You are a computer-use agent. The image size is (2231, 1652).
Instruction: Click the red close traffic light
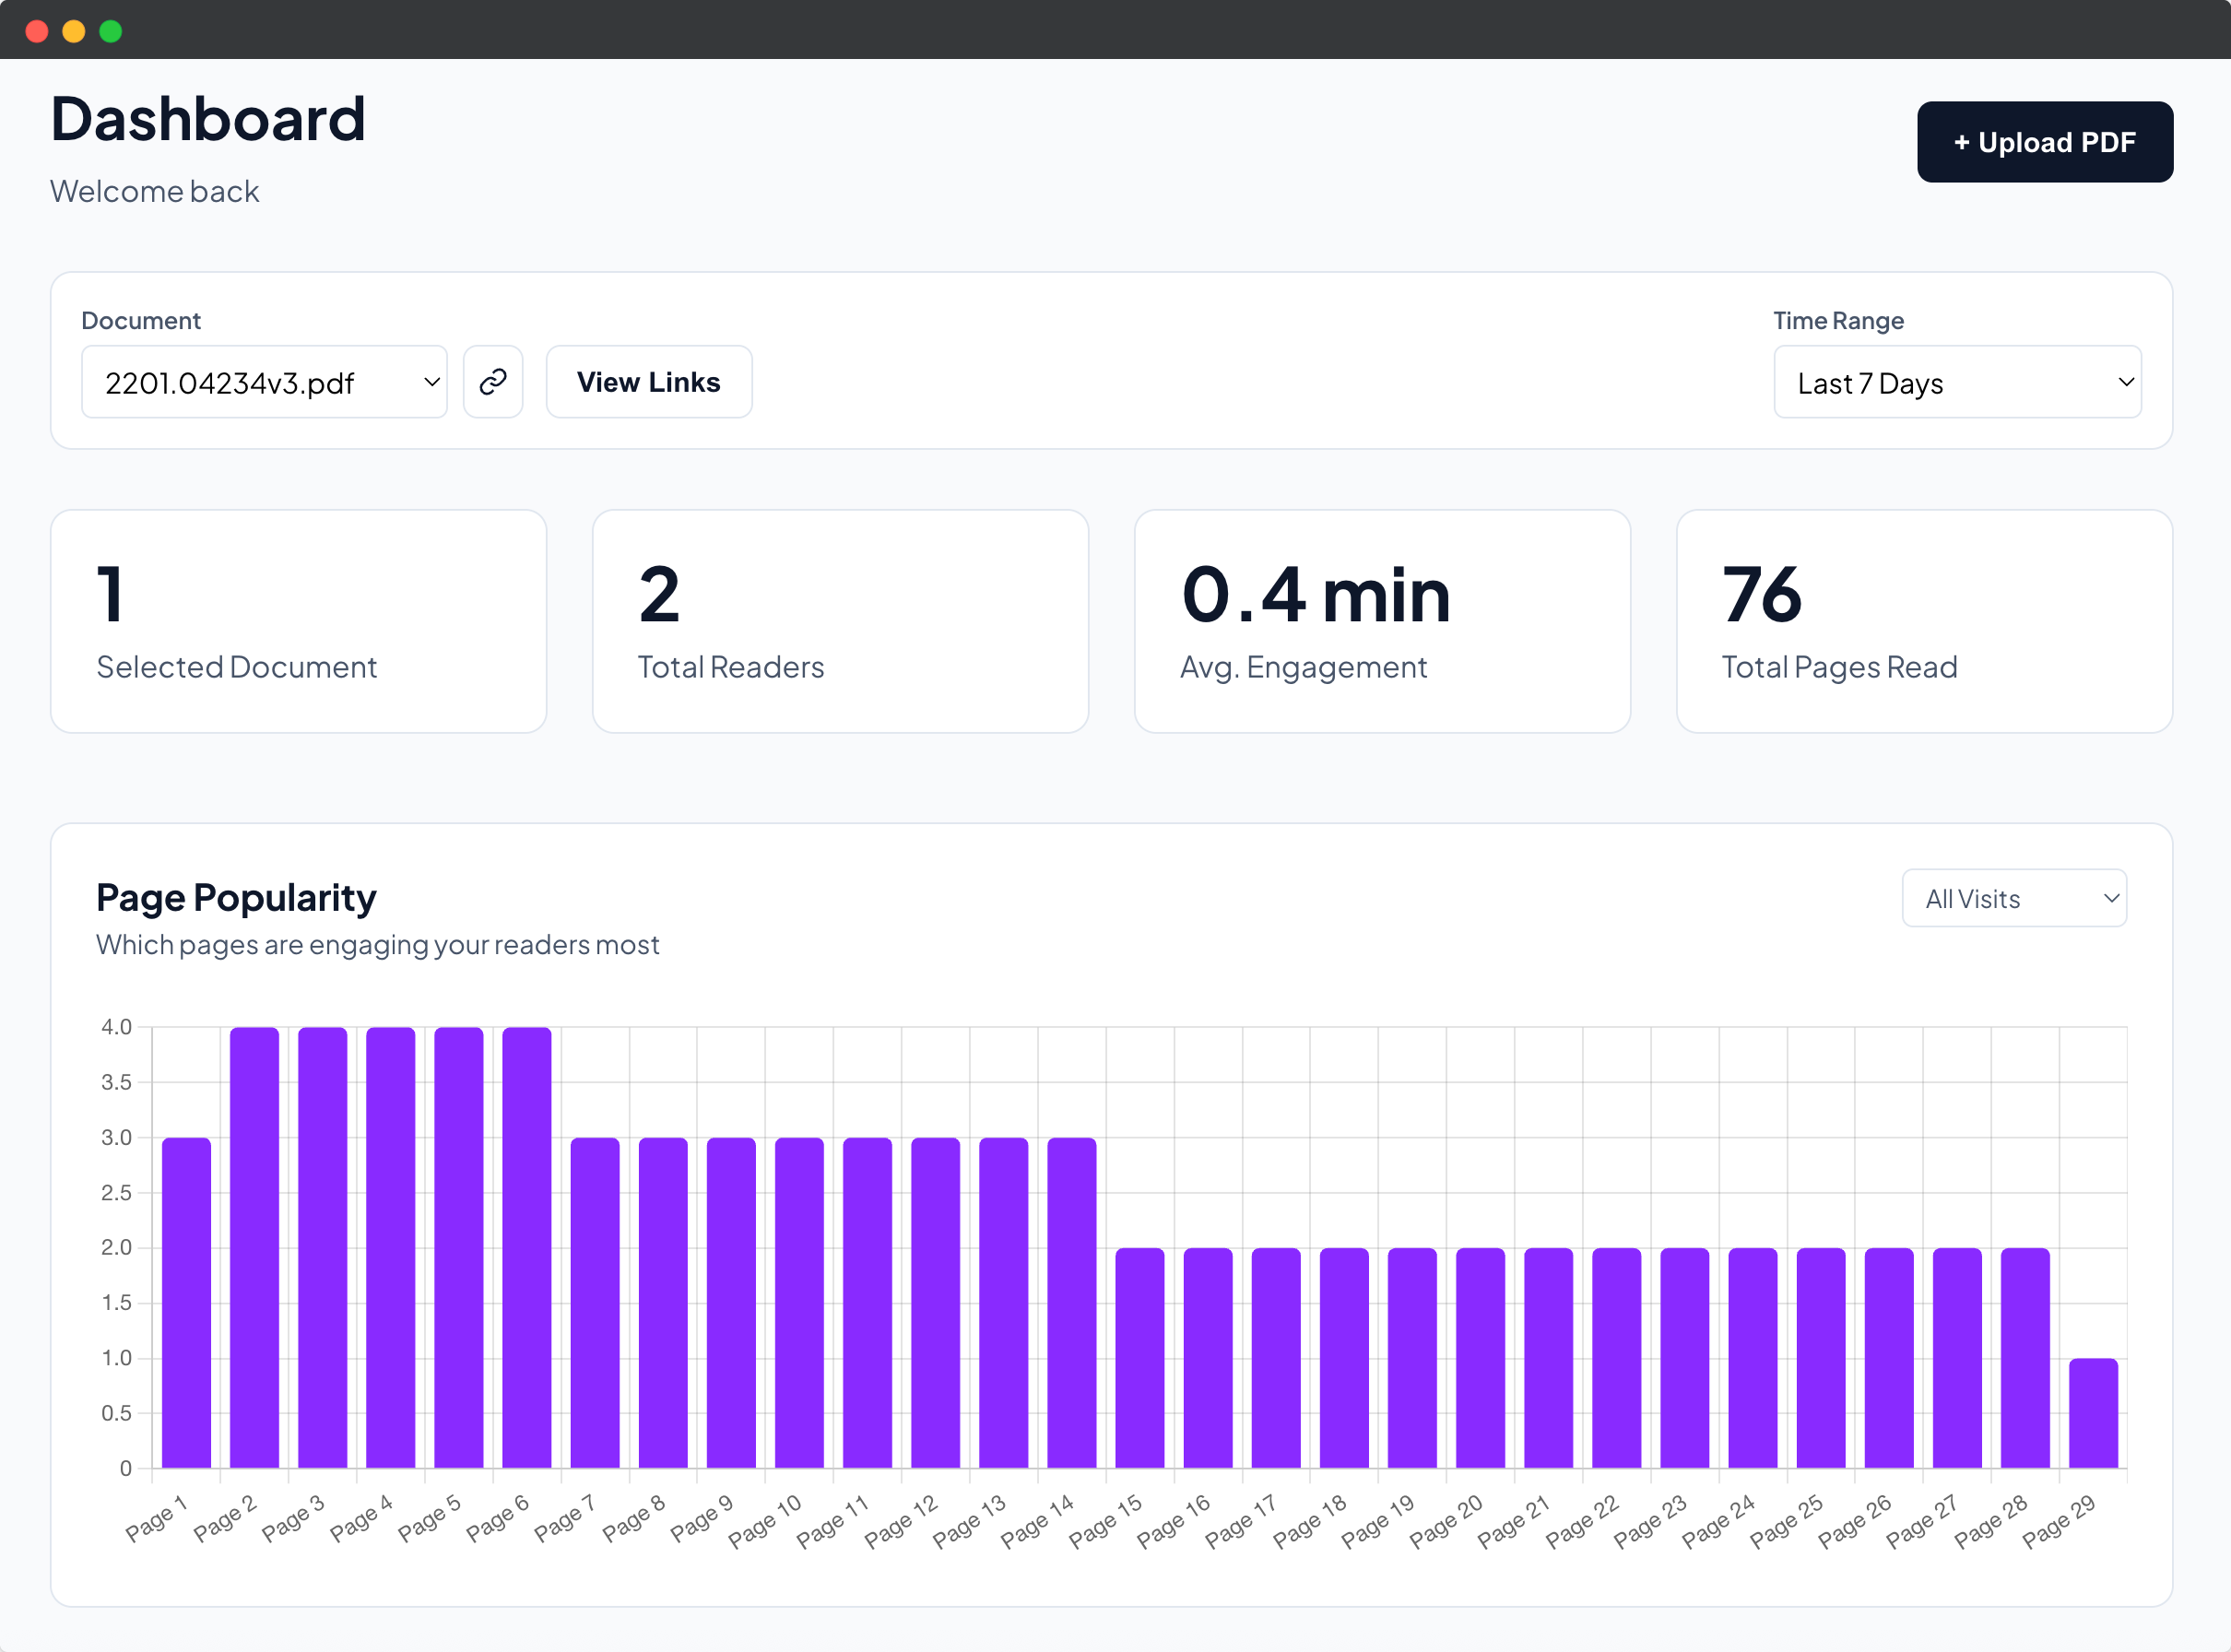pyautogui.click(x=36, y=30)
